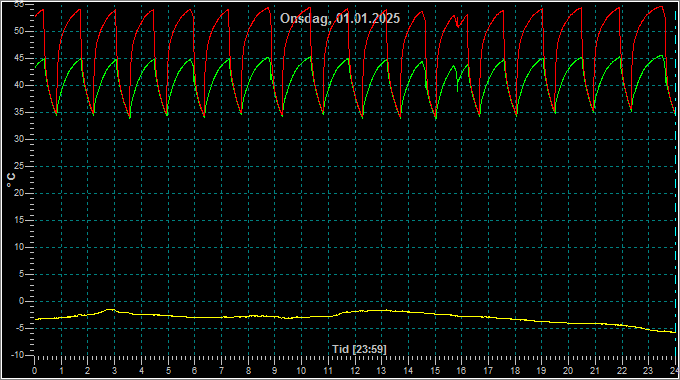
Task: Click the date title Onsdag, 01.01.2025
Action: pos(340,19)
